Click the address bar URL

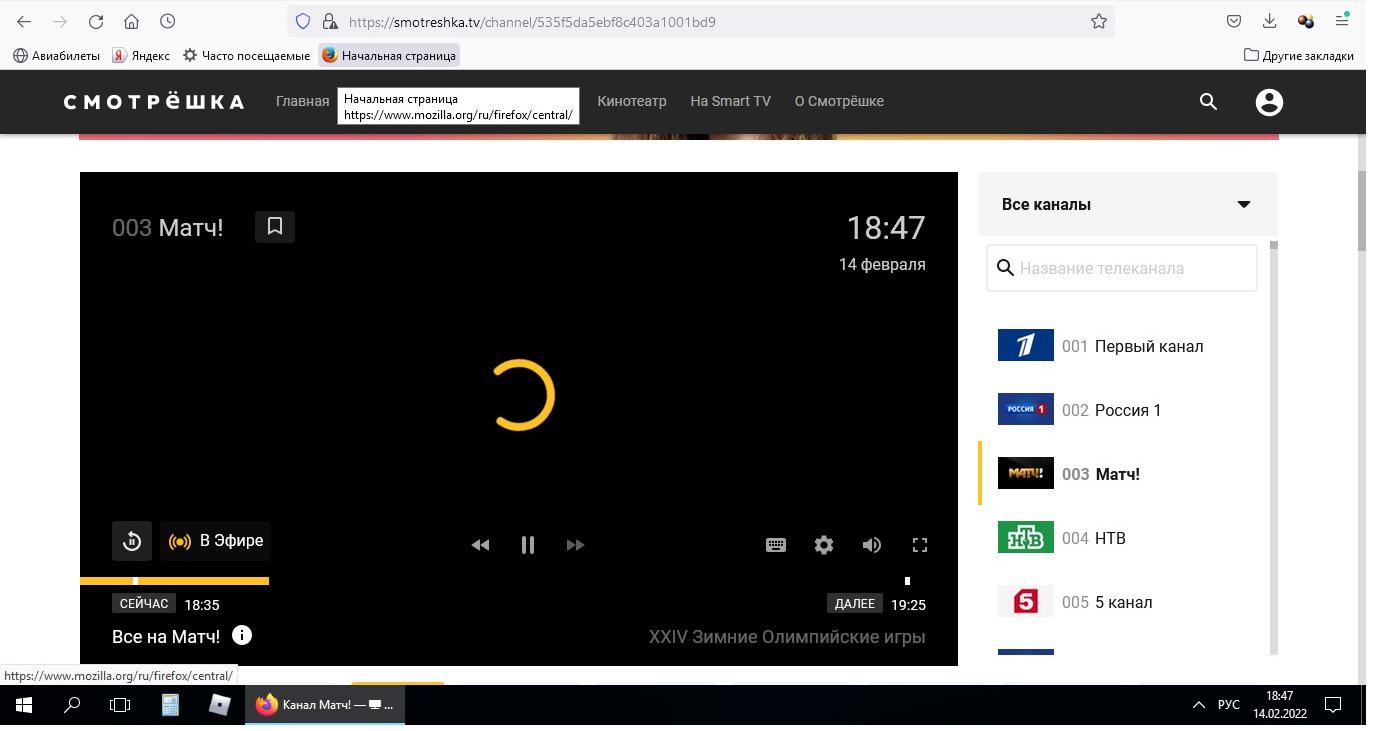pyautogui.click(x=532, y=21)
